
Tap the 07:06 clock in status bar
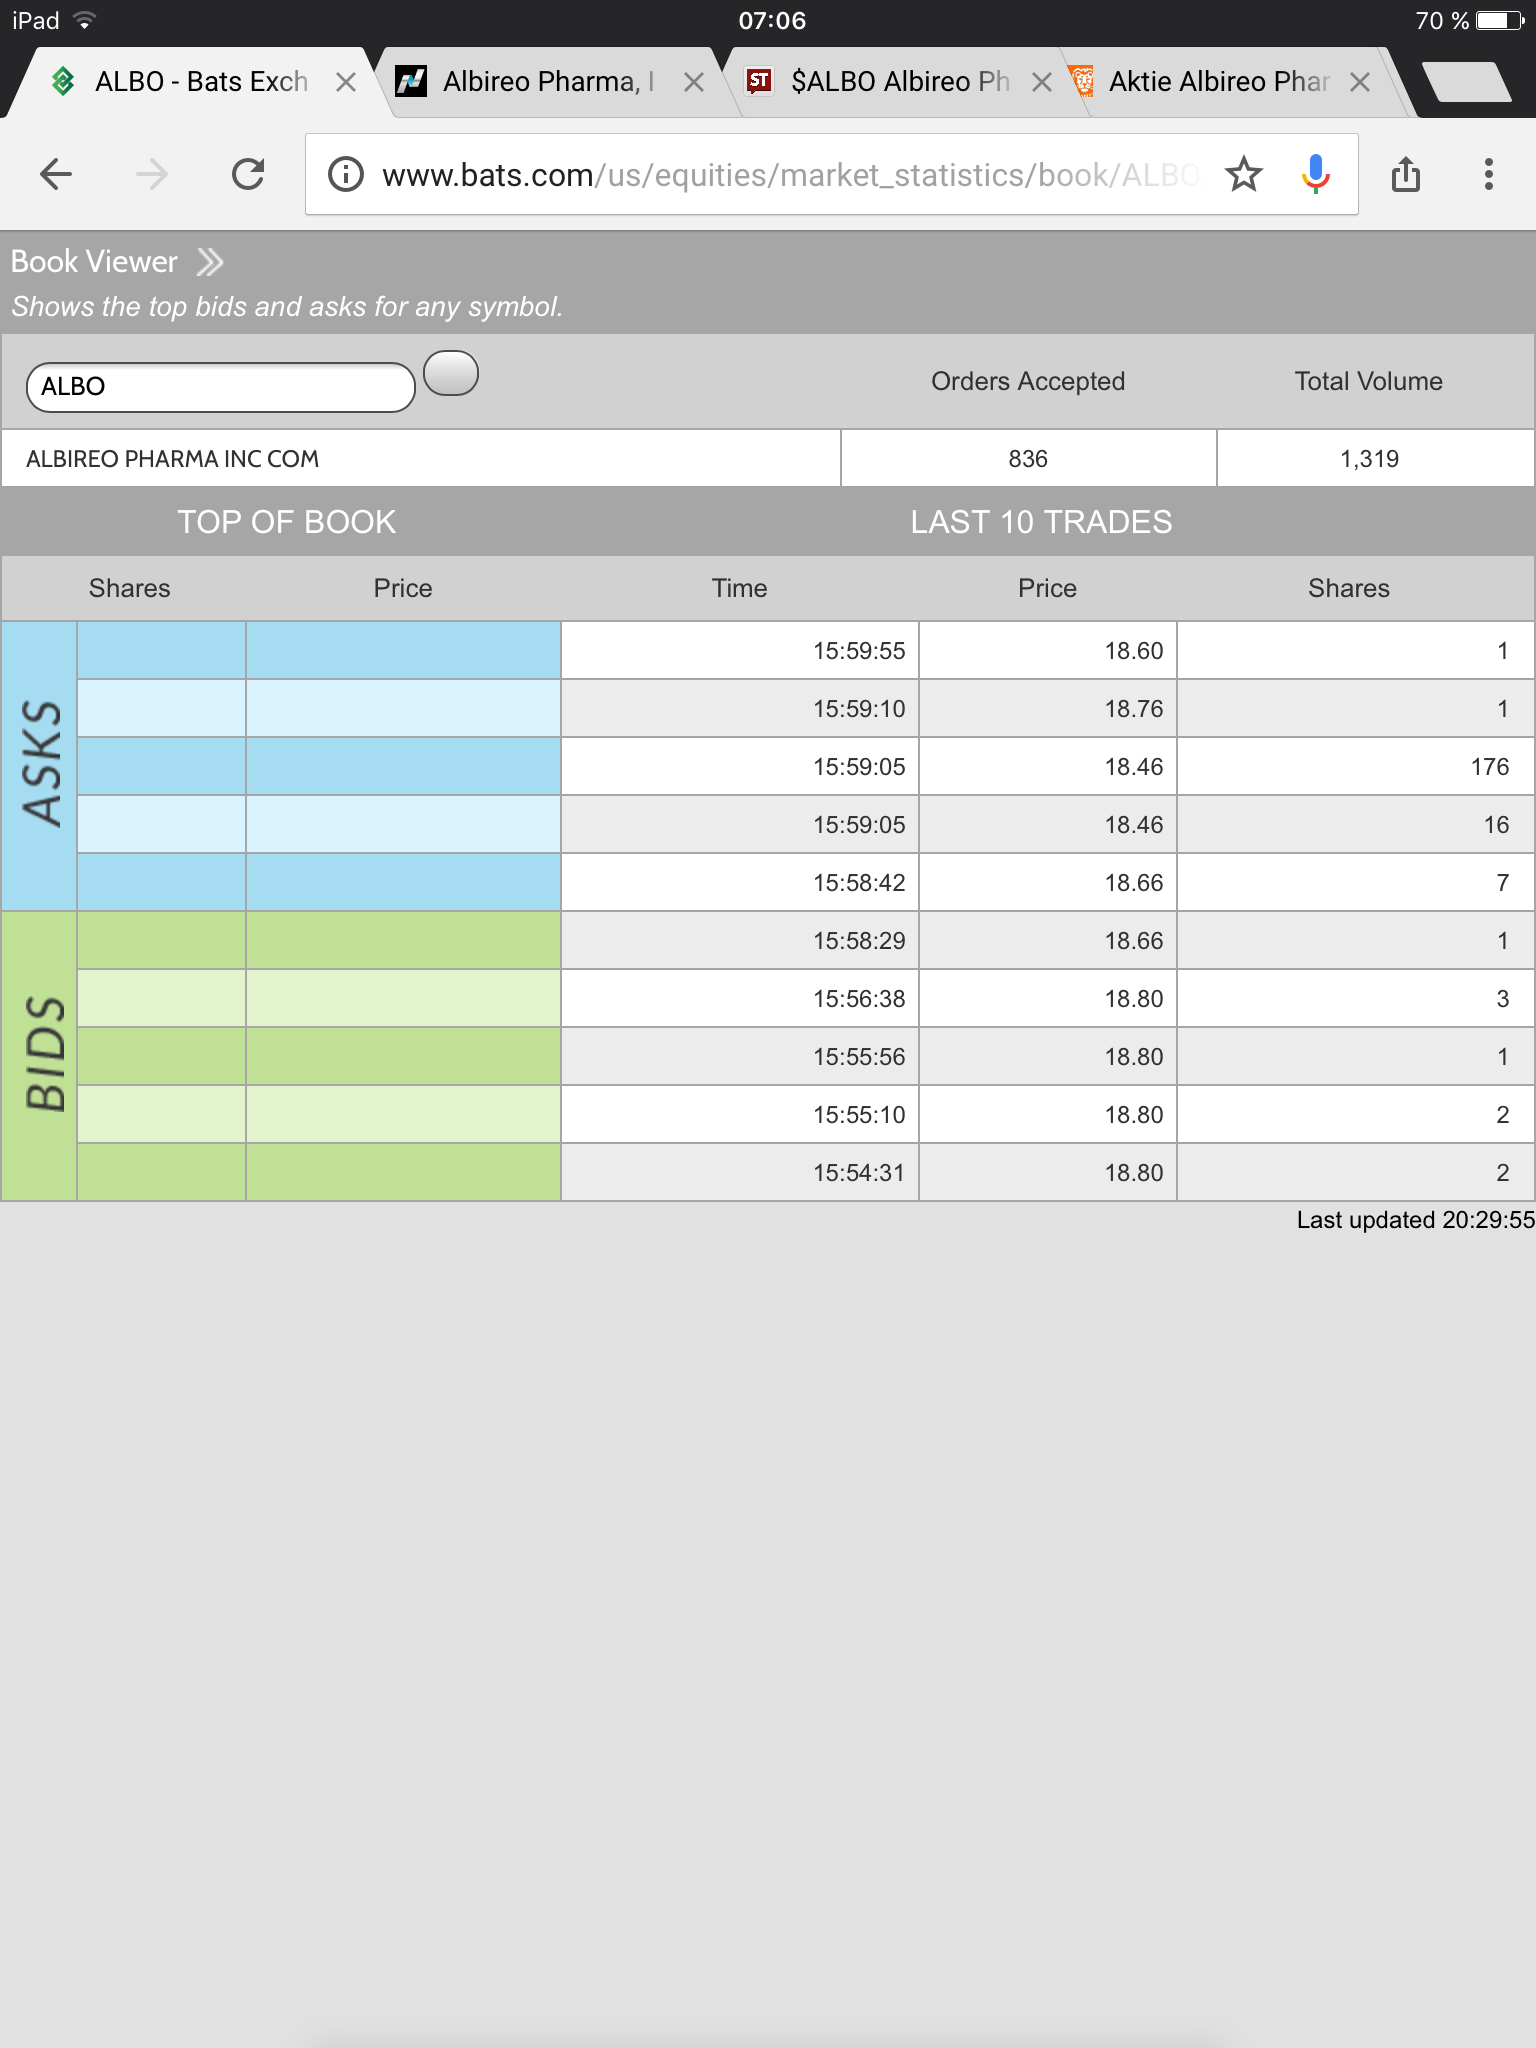(x=772, y=21)
